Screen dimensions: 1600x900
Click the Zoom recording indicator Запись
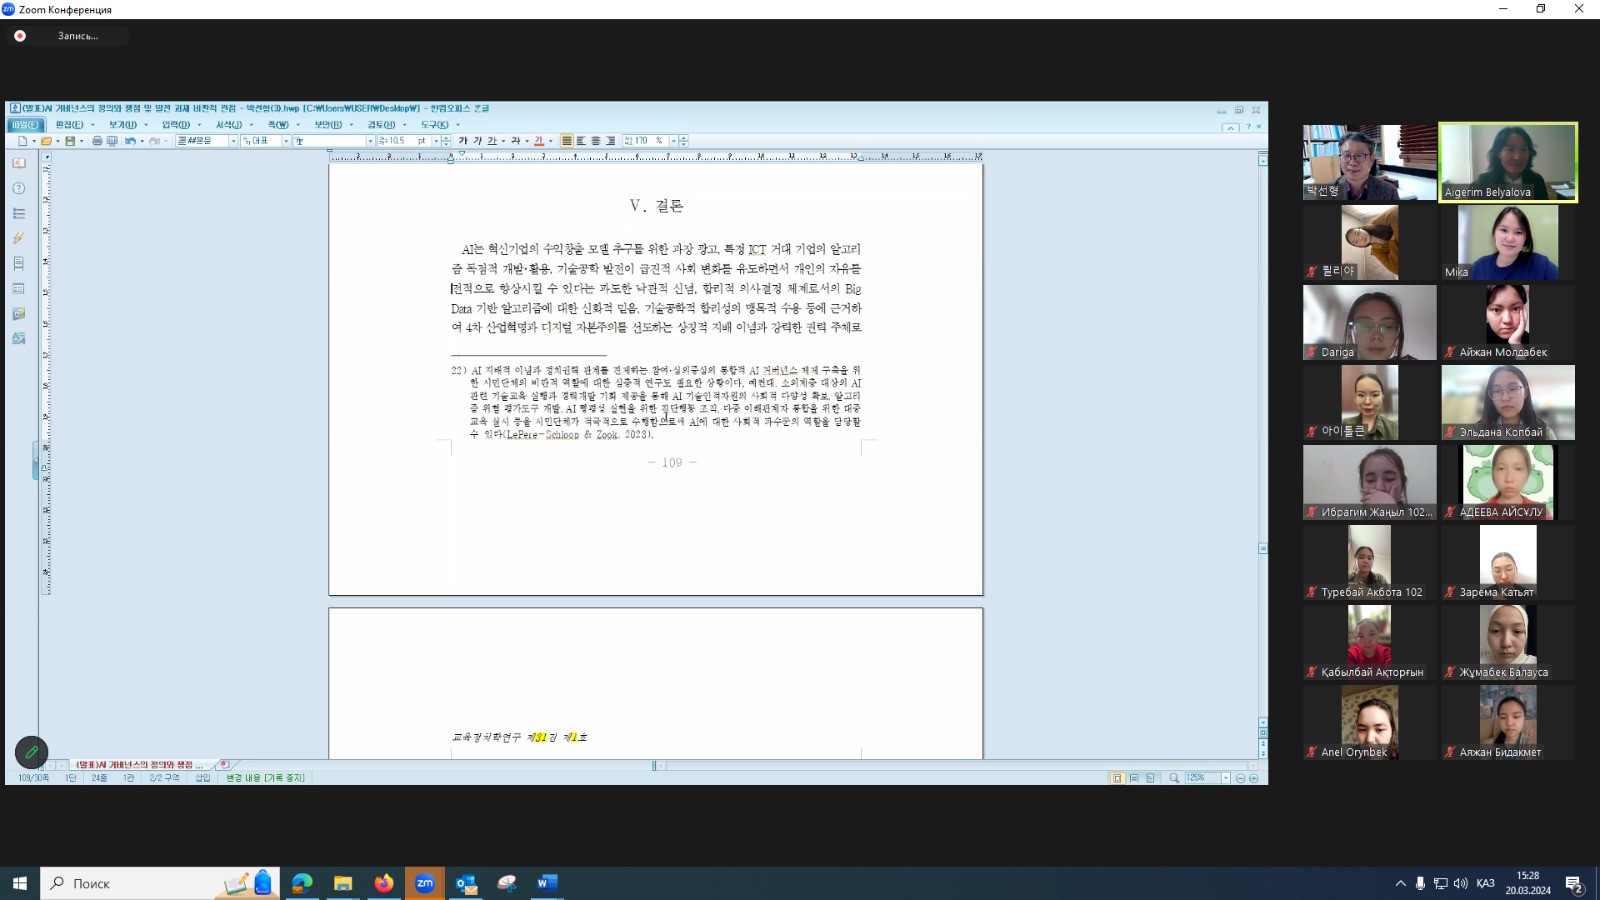(68, 36)
